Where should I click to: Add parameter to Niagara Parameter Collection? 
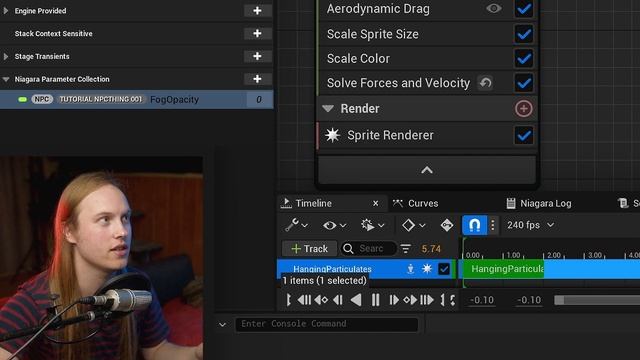tap(257, 79)
